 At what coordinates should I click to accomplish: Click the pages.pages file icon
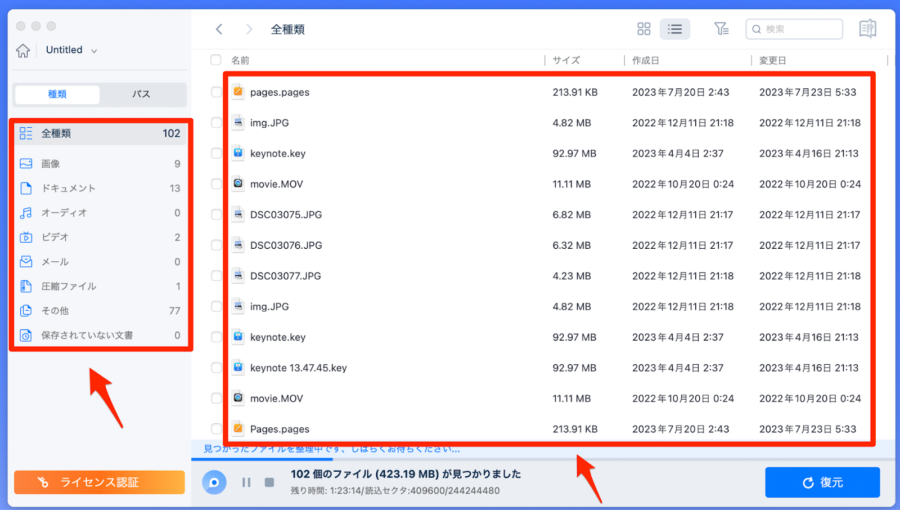238,92
